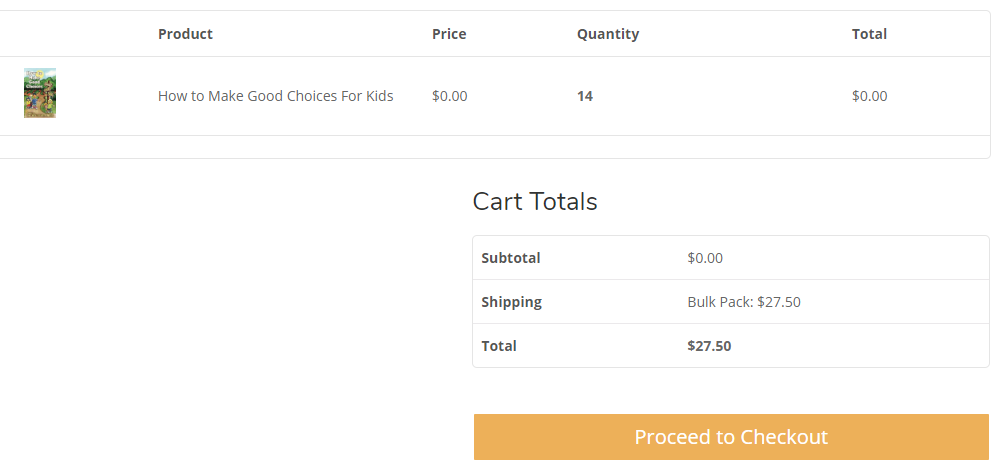Click the Quantity column header
Viewport: 1002px width, 469px height.
pyautogui.click(x=608, y=34)
